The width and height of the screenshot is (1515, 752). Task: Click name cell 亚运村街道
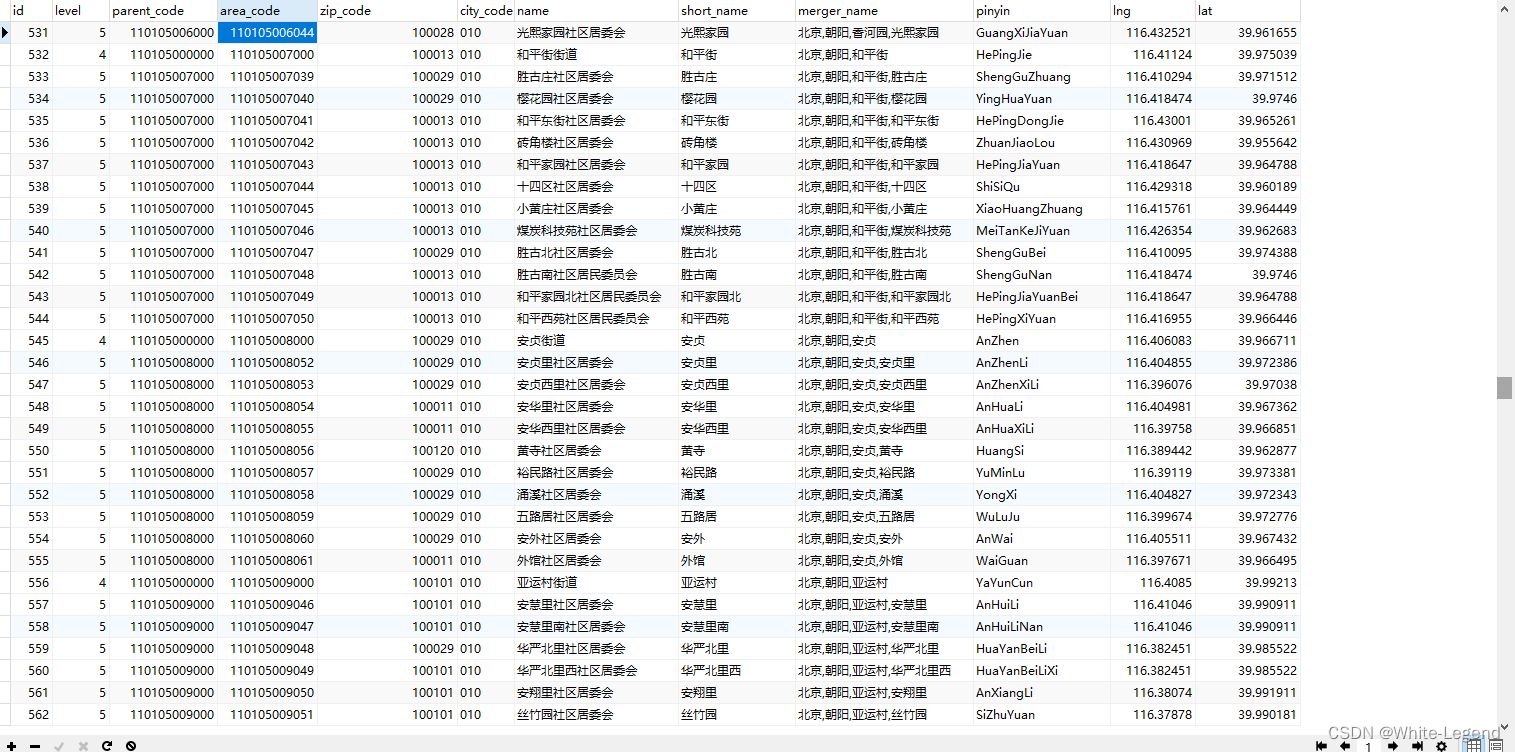[x=596, y=583]
